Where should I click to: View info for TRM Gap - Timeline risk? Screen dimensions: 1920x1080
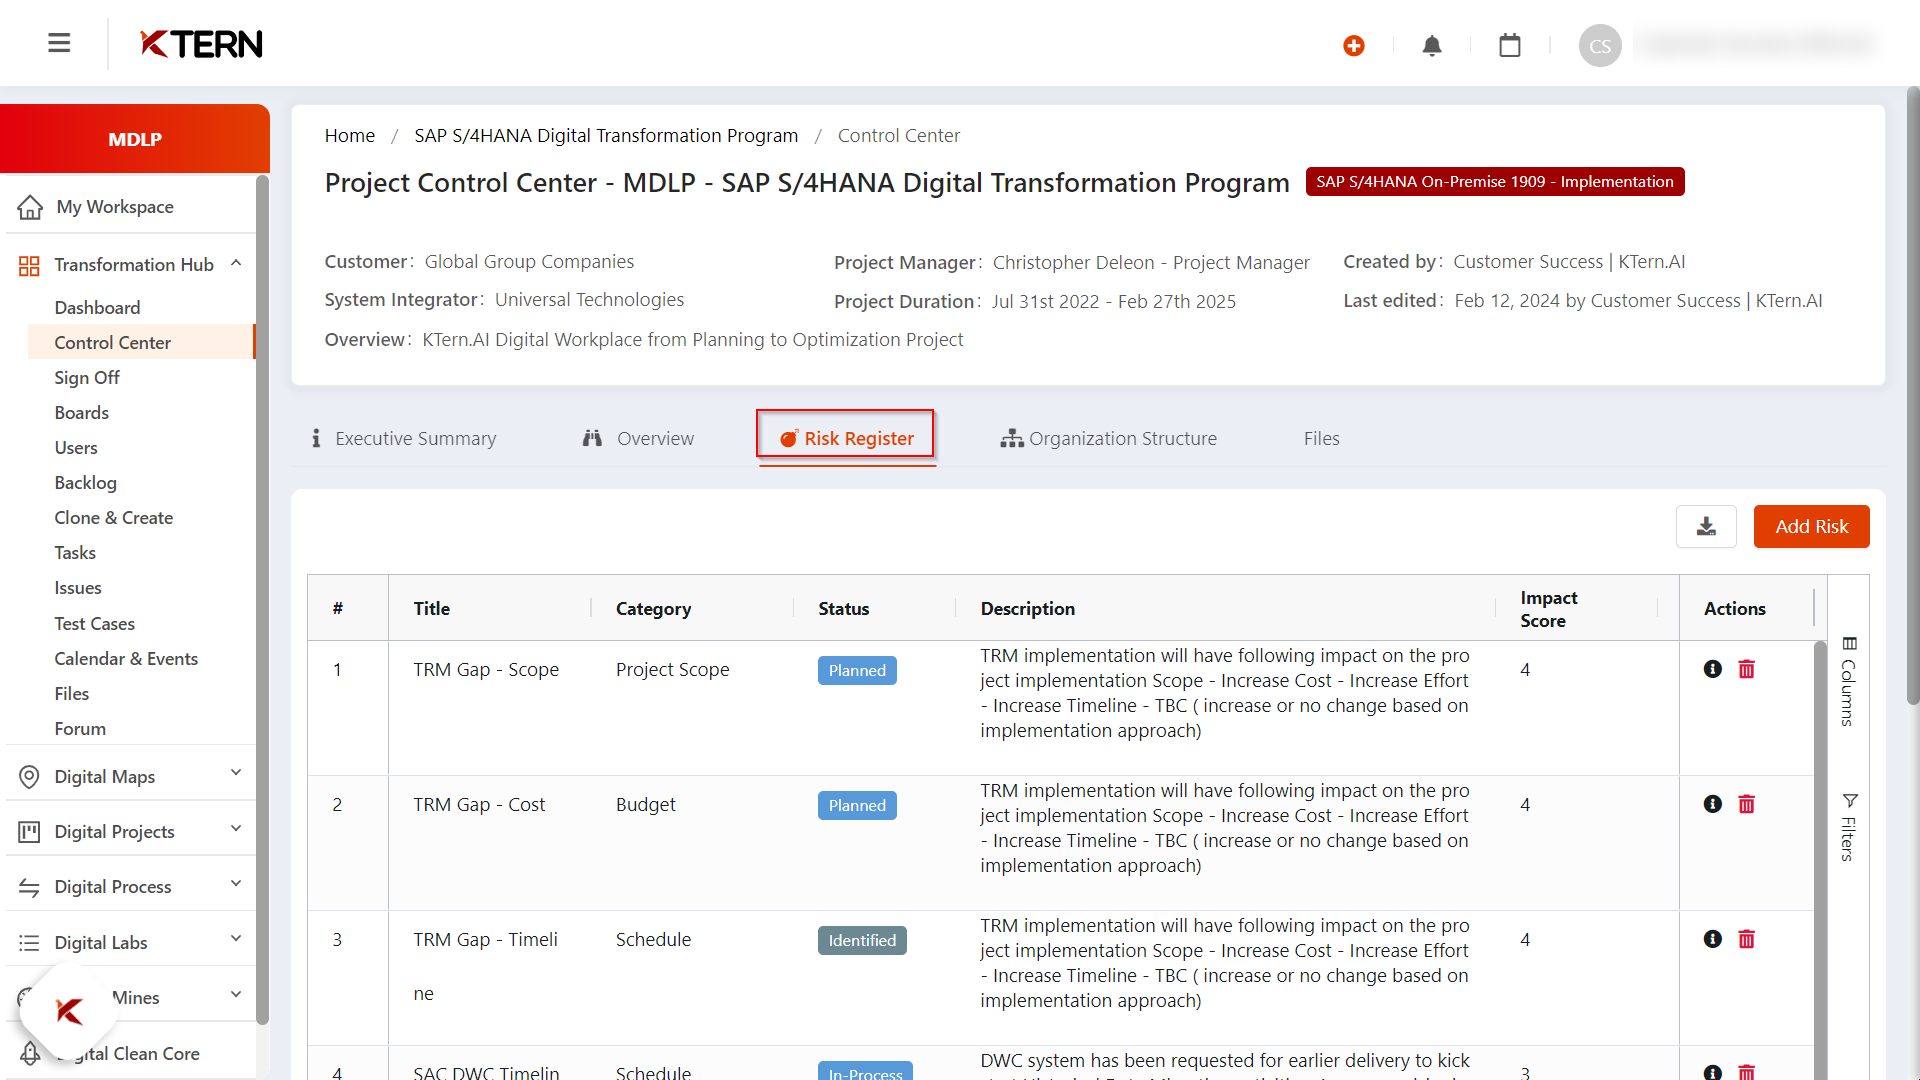[1713, 939]
